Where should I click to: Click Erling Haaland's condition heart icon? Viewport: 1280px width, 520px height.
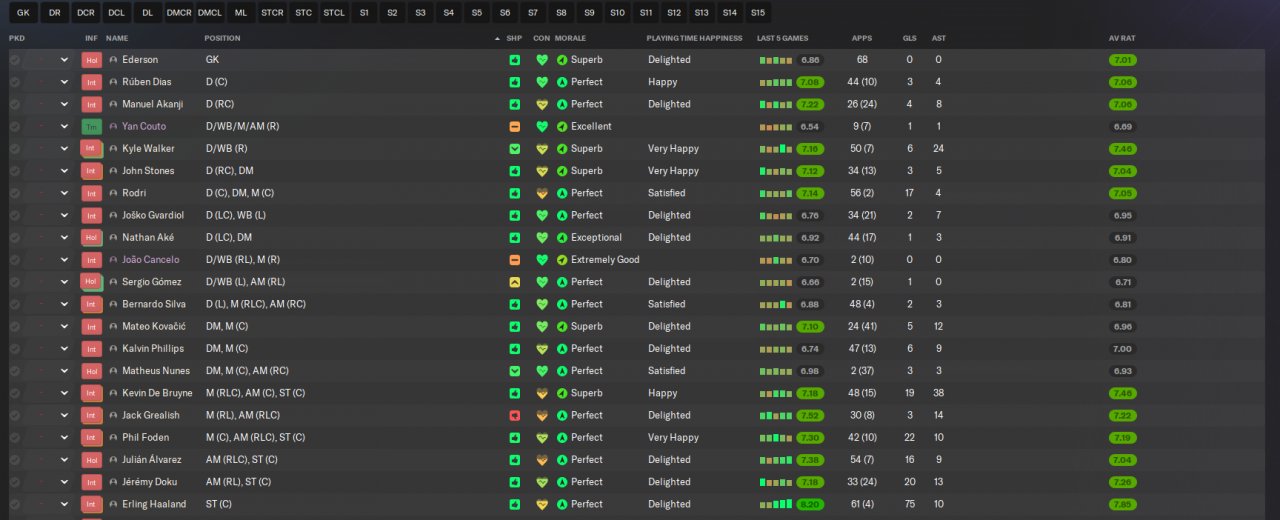coord(543,505)
